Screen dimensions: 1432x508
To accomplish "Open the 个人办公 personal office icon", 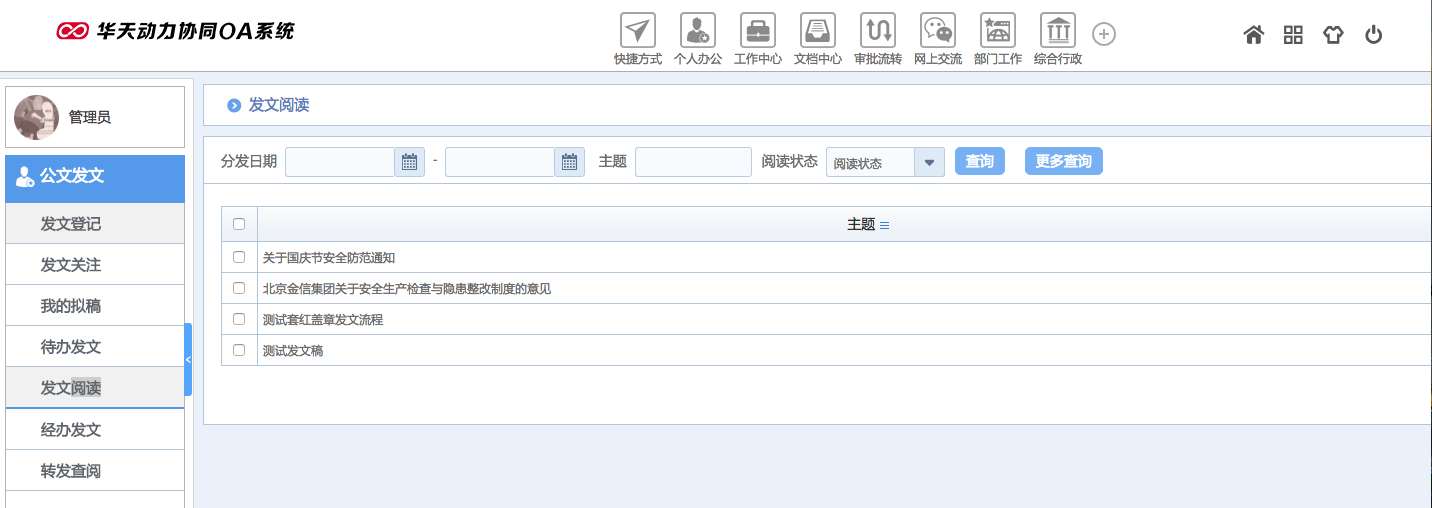I will (698, 30).
